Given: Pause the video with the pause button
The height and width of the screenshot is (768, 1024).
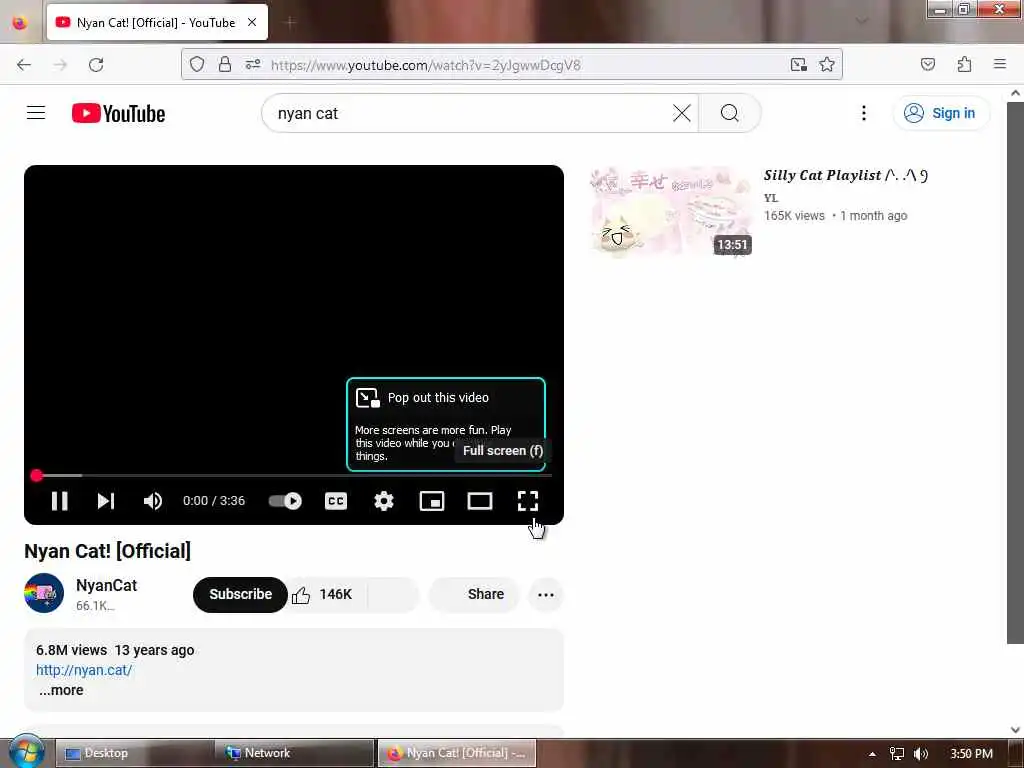Looking at the screenshot, I should click(x=59, y=501).
